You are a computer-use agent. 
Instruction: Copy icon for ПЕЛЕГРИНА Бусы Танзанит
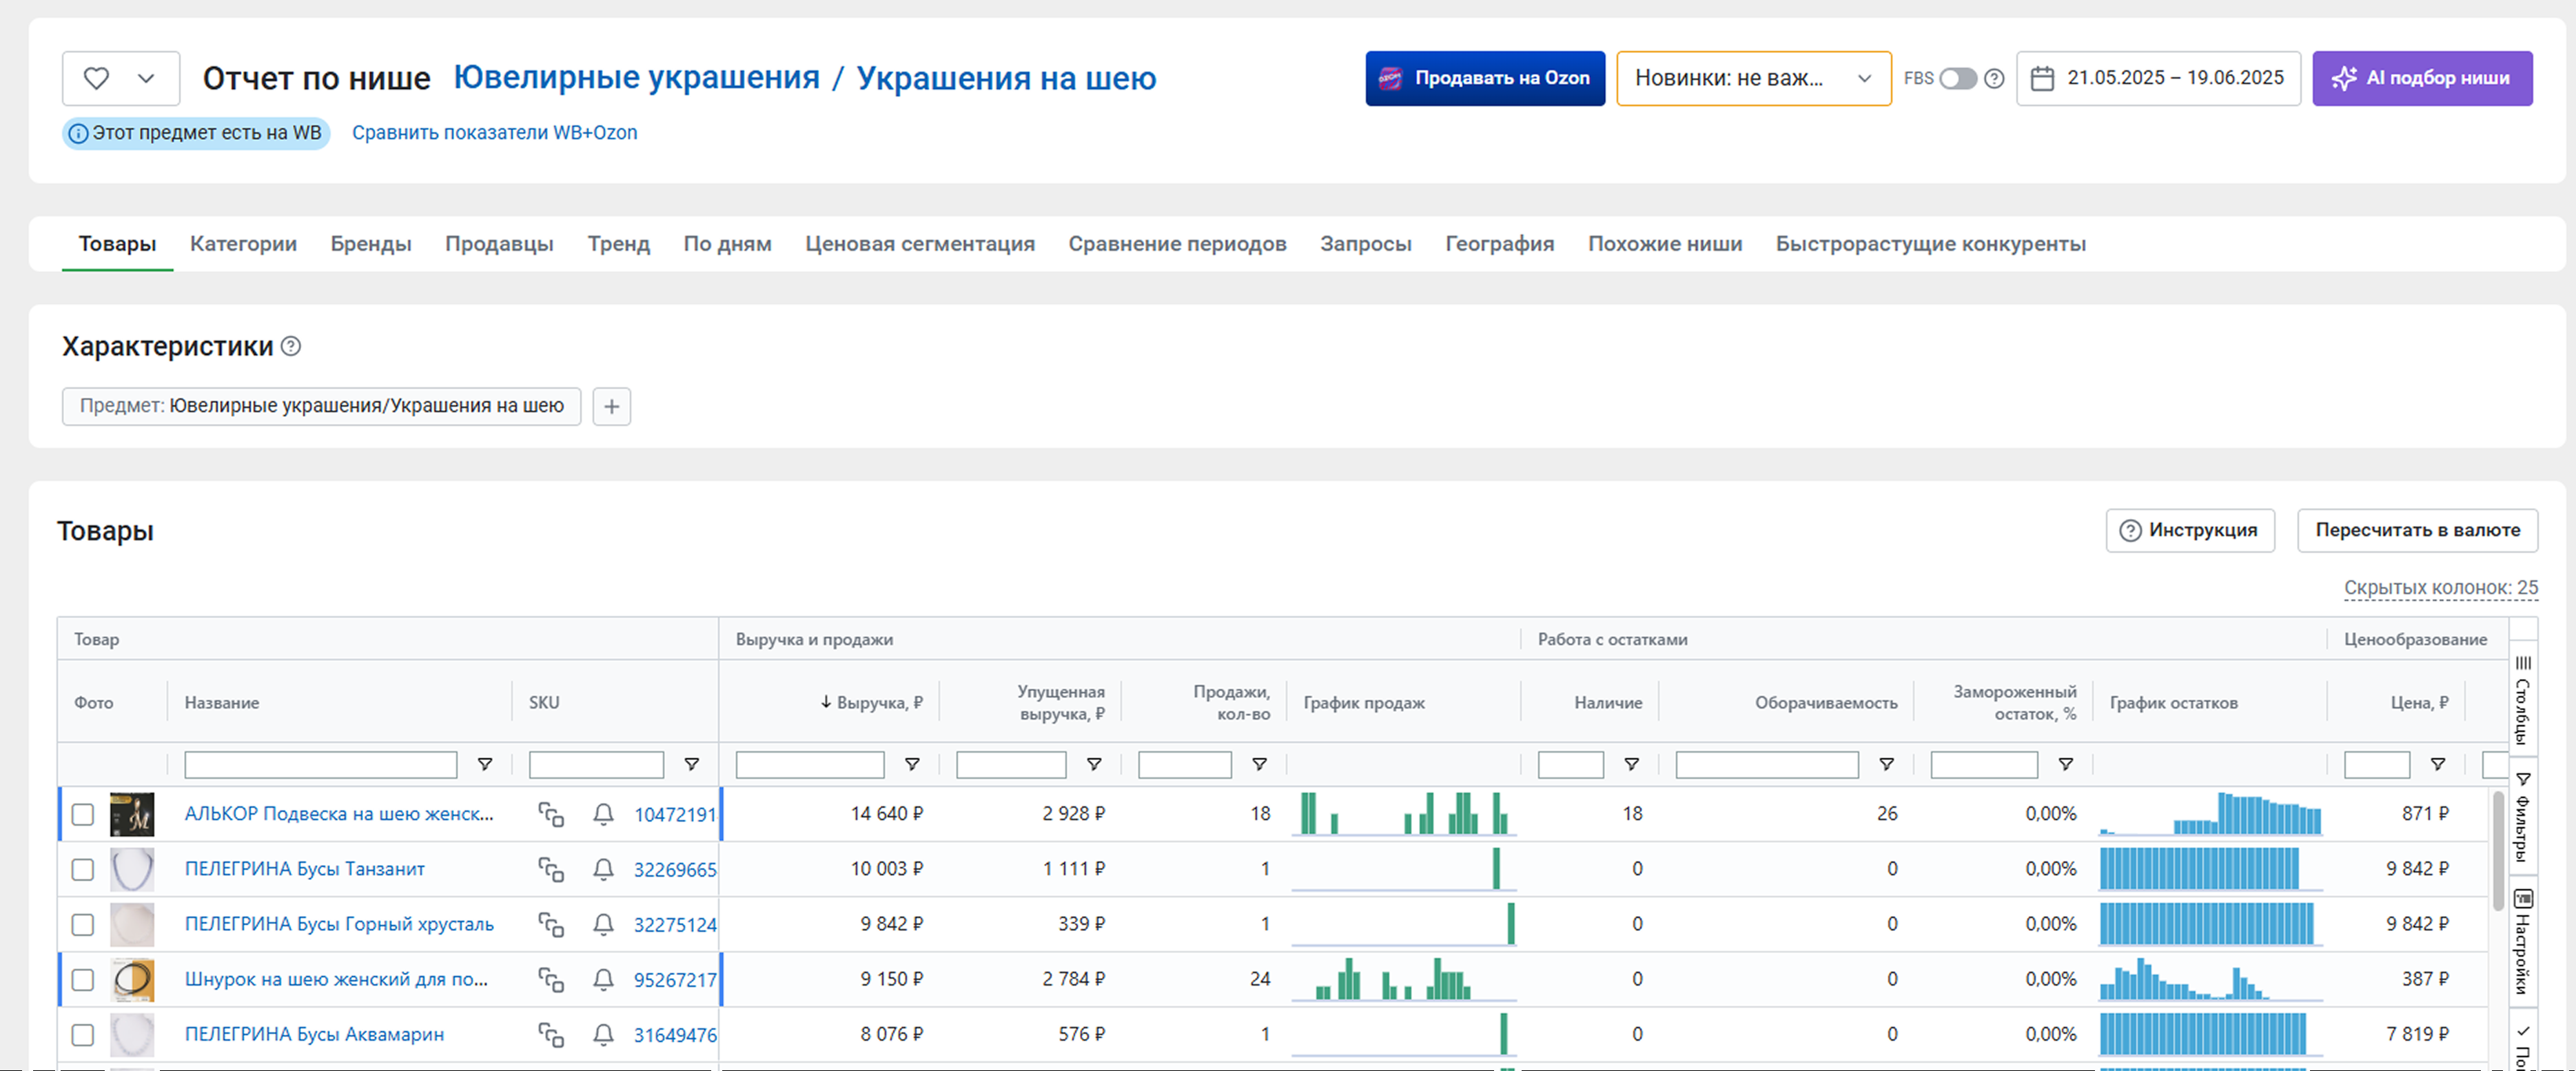pyautogui.click(x=551, y=869)
